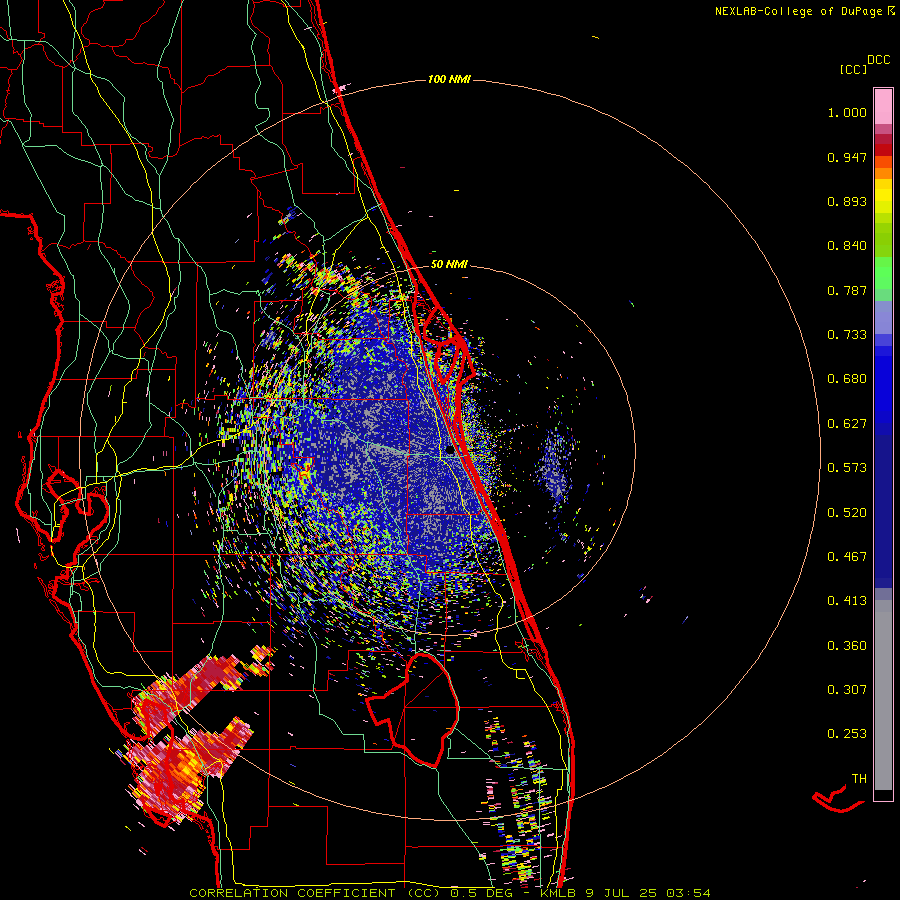Pick the gray color bar segment

[883, 695]
